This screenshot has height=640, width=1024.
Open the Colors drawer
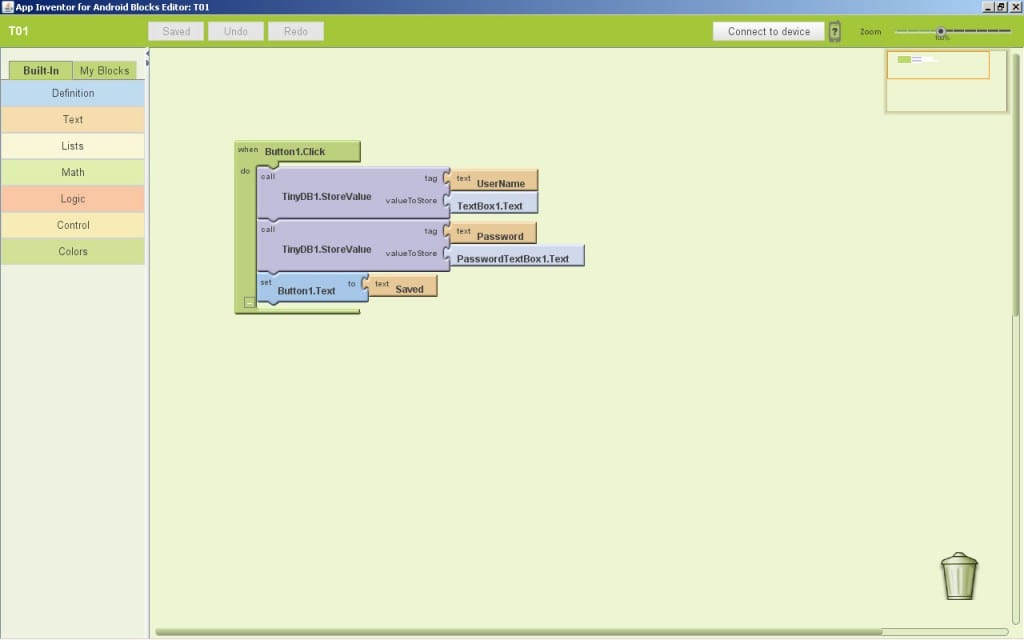pos(73,251)
